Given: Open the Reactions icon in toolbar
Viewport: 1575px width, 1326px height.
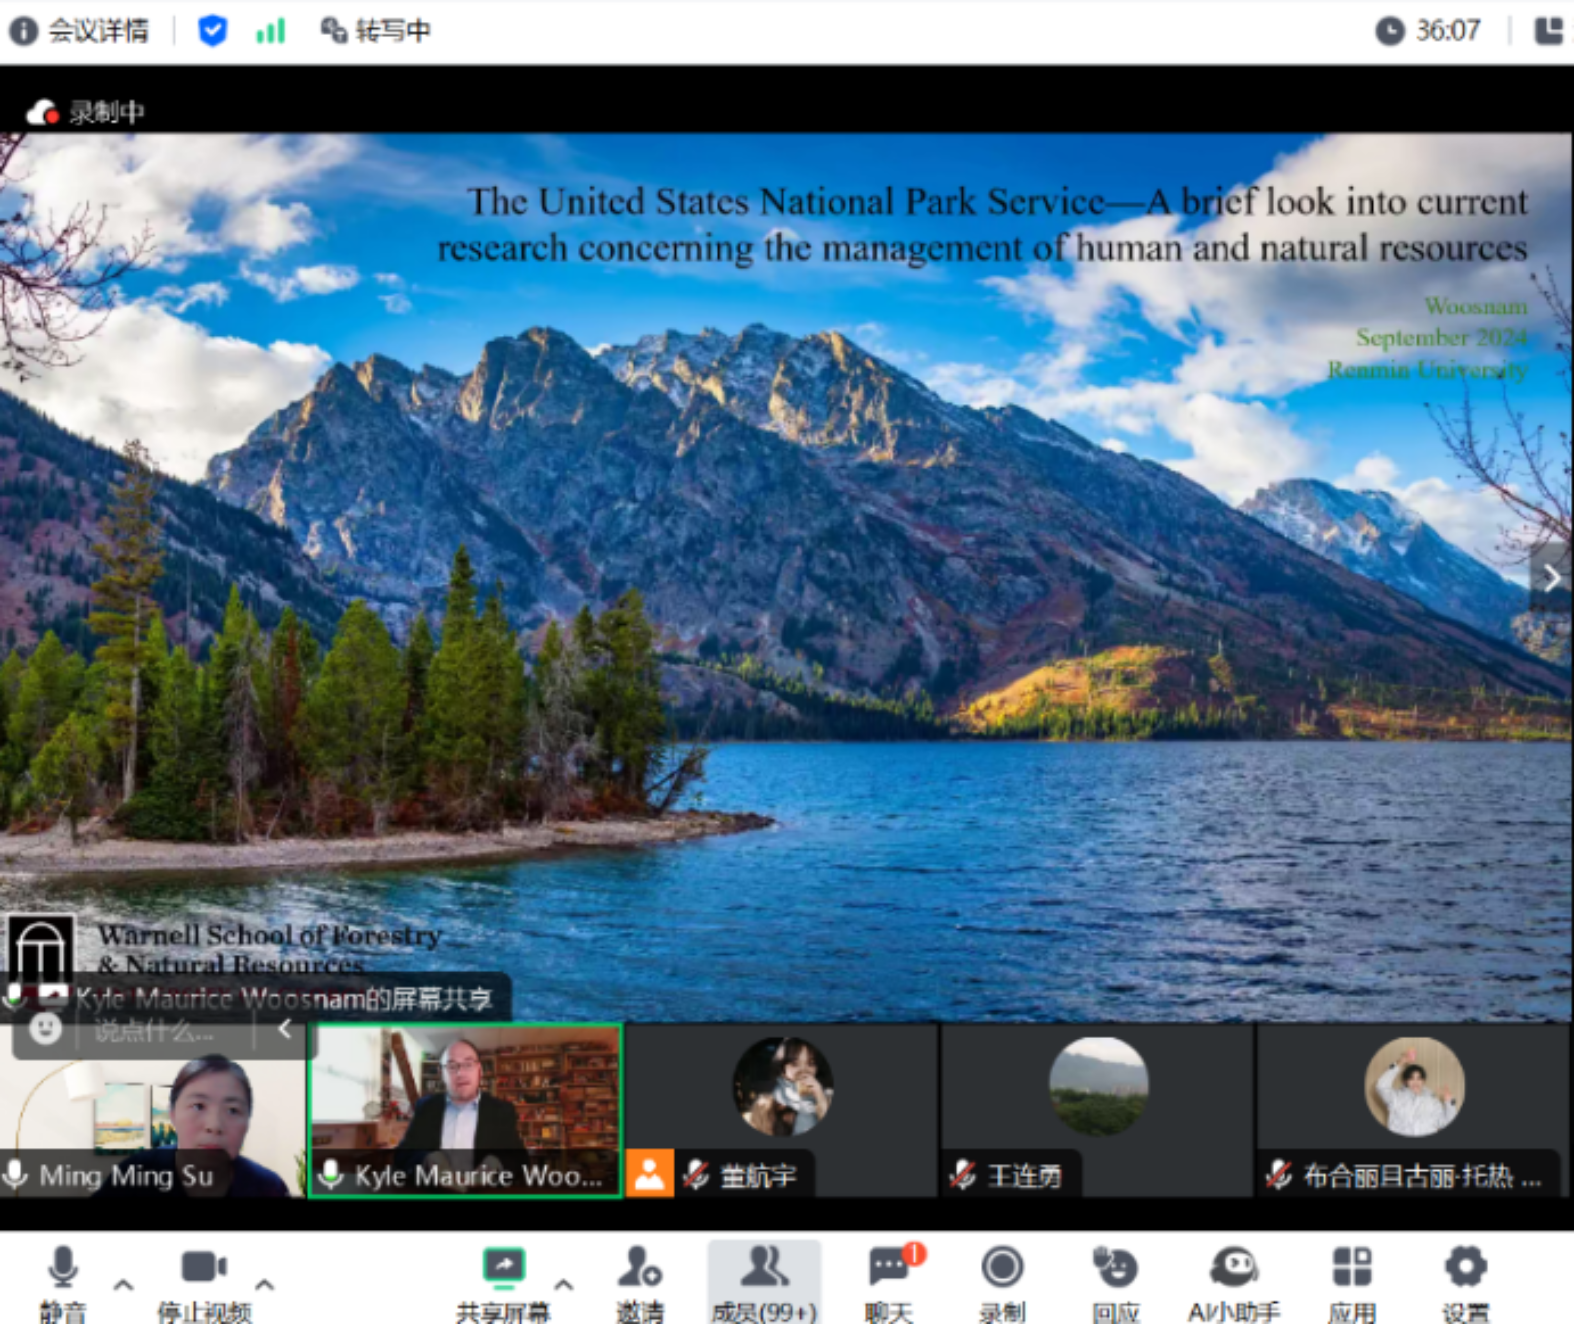Looking at the screenshot, I should tap(1115, 1268).
